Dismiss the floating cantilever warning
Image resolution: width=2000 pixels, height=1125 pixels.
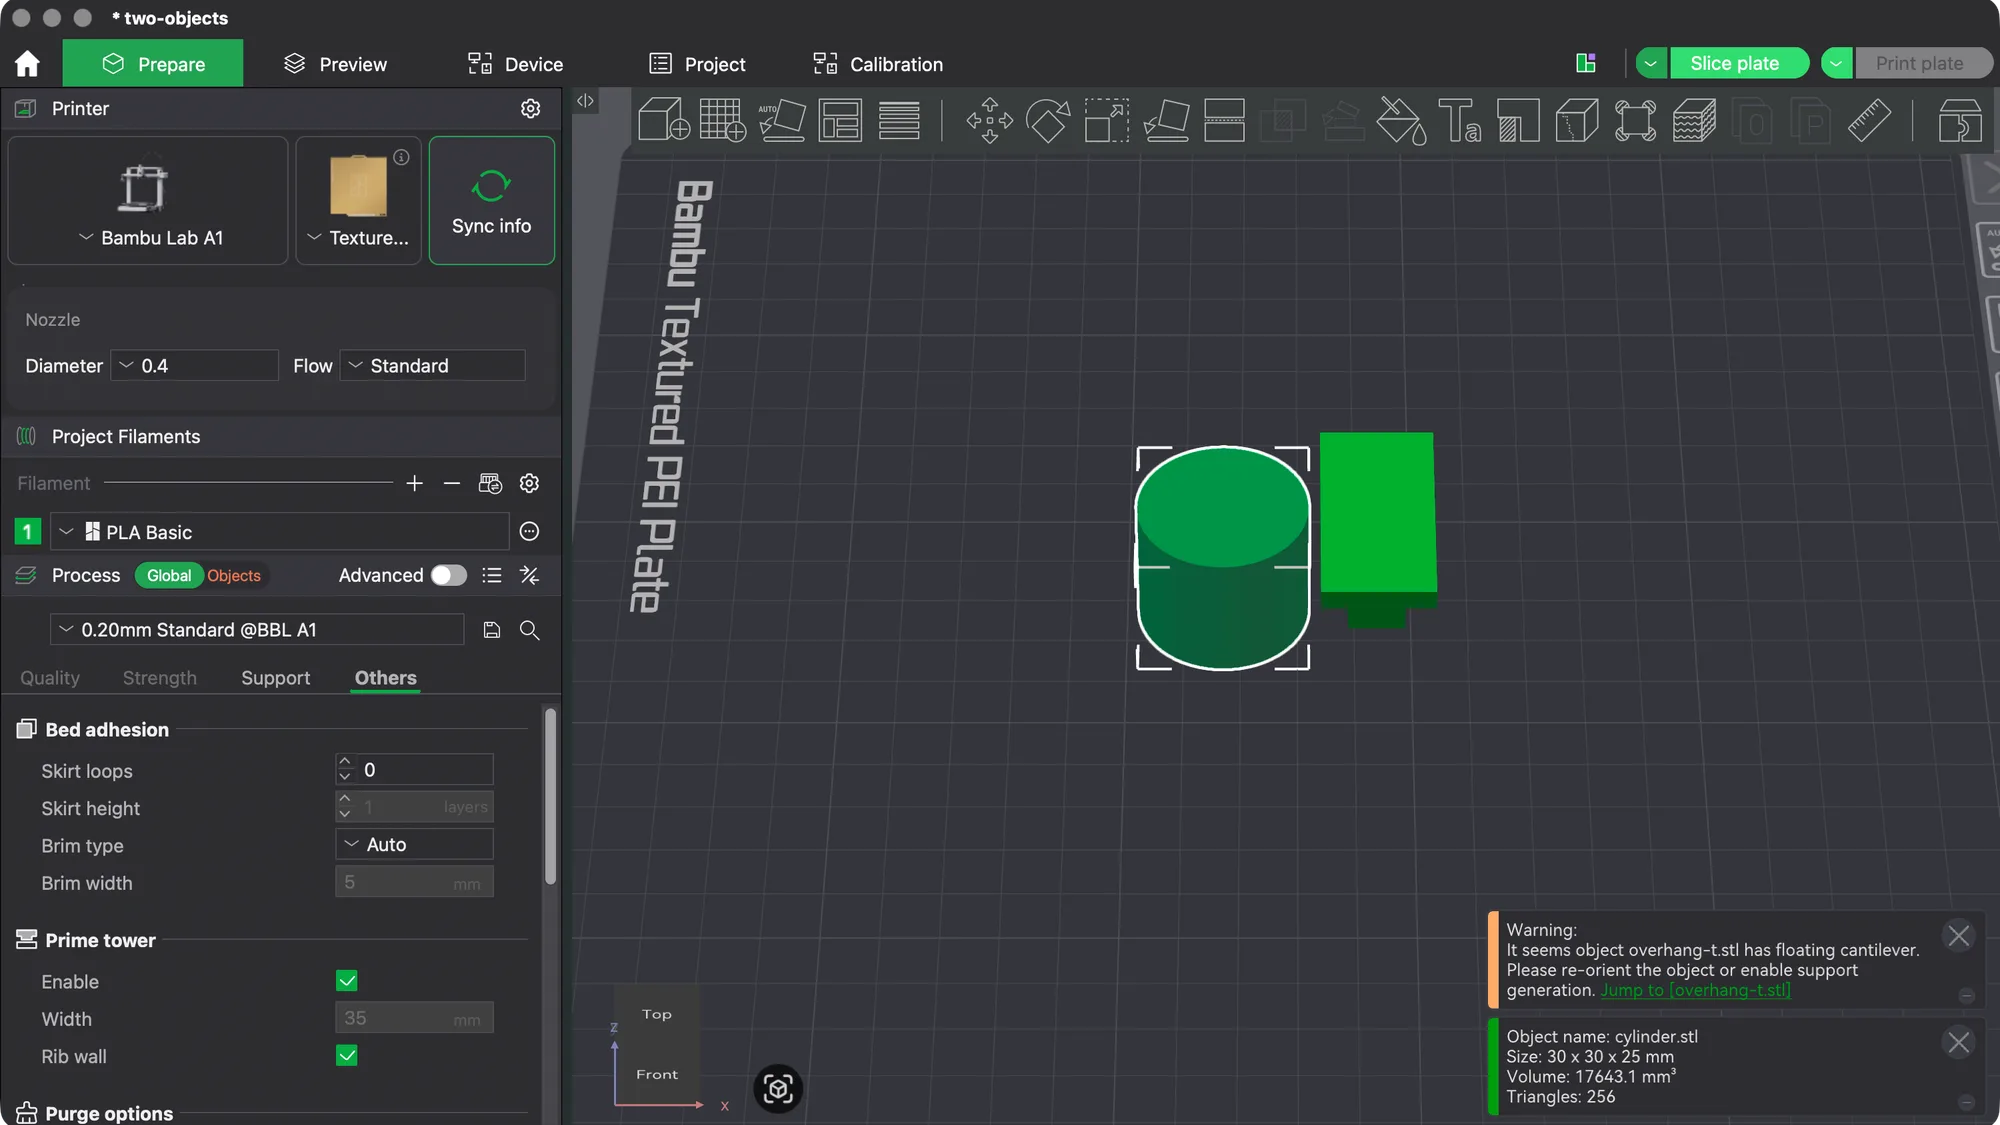1958,935
